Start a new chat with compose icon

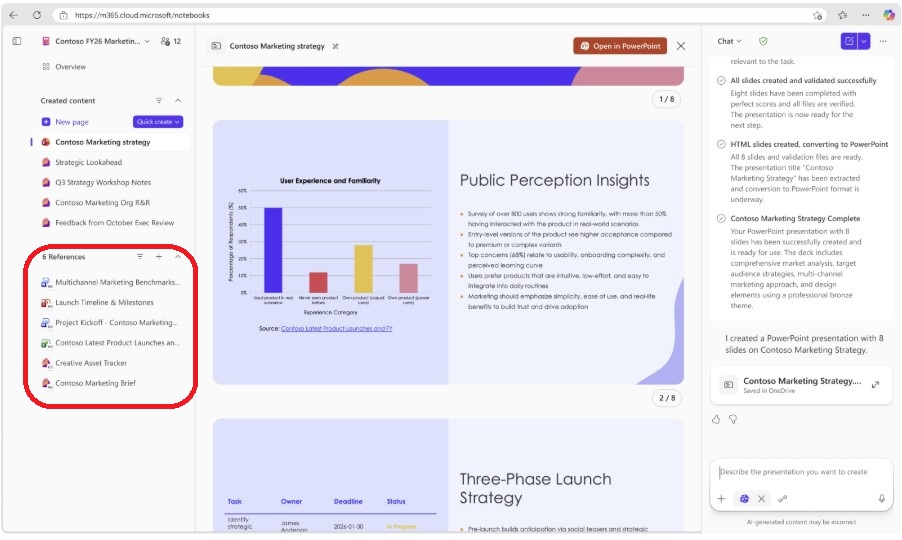(849, 41)
